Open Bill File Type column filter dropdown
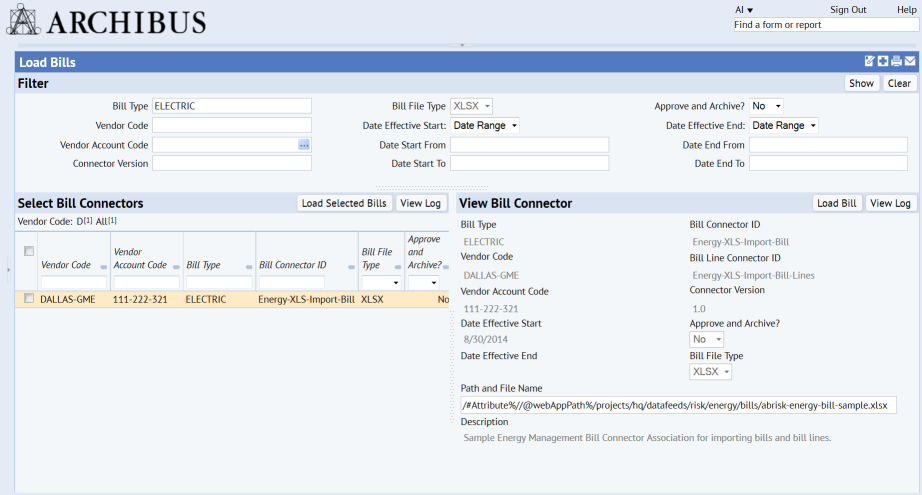Screen dimensions: 922x495 pyautogui.click(x=382, y=283)
